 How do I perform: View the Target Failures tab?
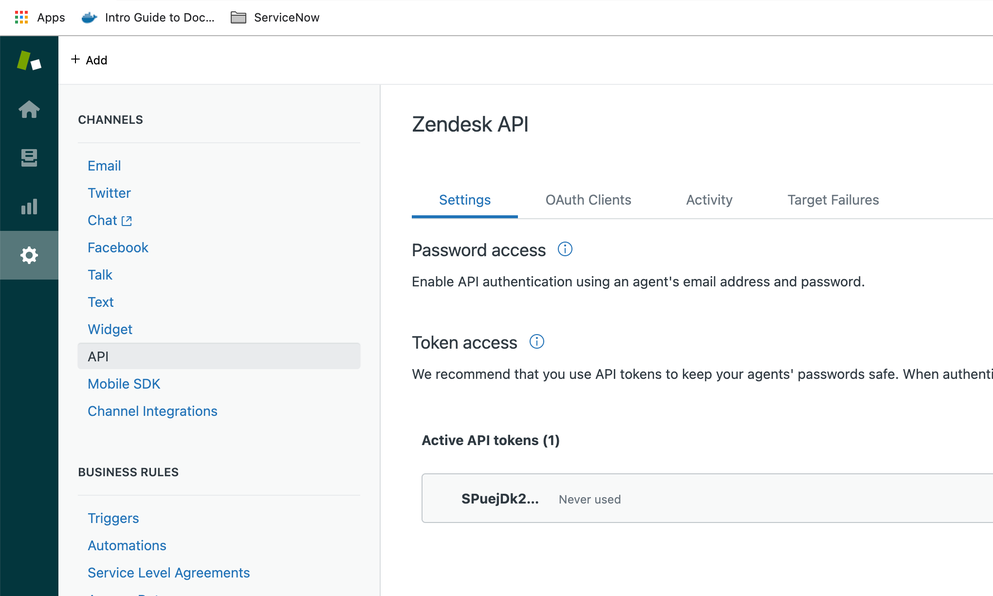point(833,199)
